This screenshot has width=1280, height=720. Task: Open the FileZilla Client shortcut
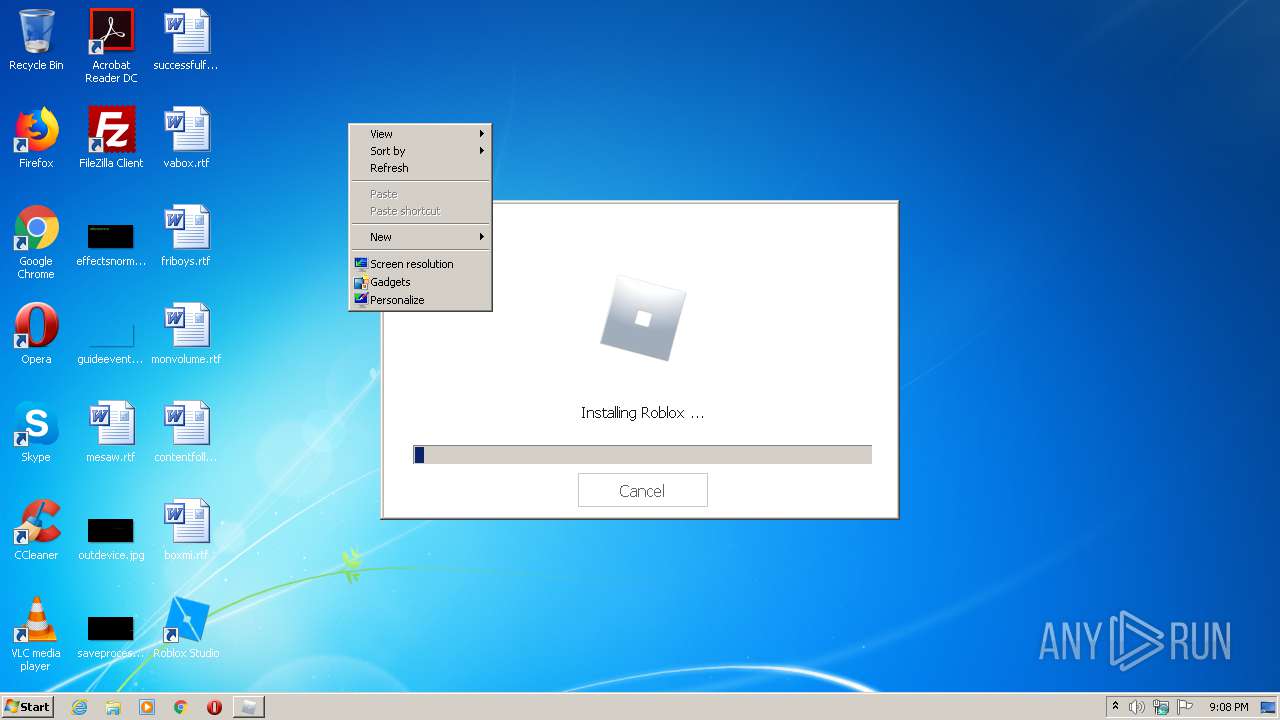click(x=111, y=138)
